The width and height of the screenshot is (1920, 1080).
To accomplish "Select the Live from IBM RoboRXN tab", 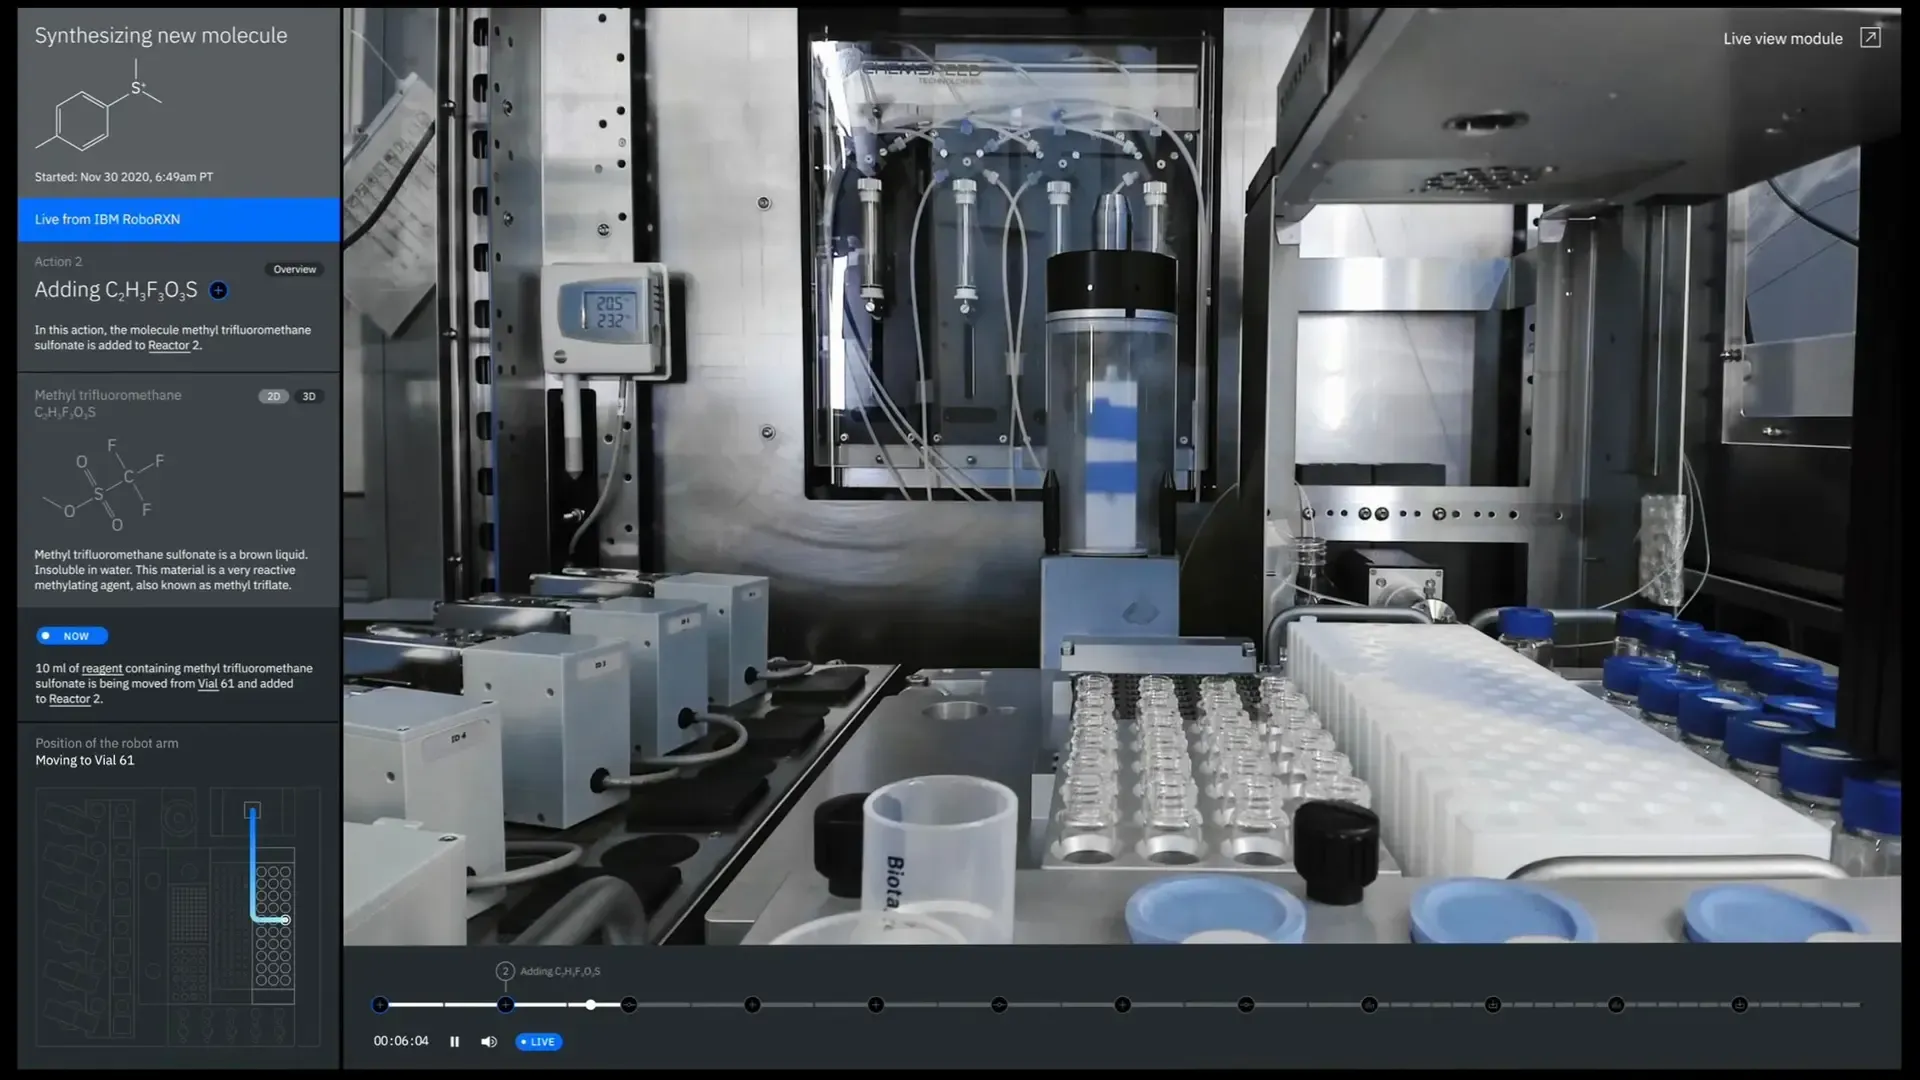I will pyautogui.click(x=178, y=219).
